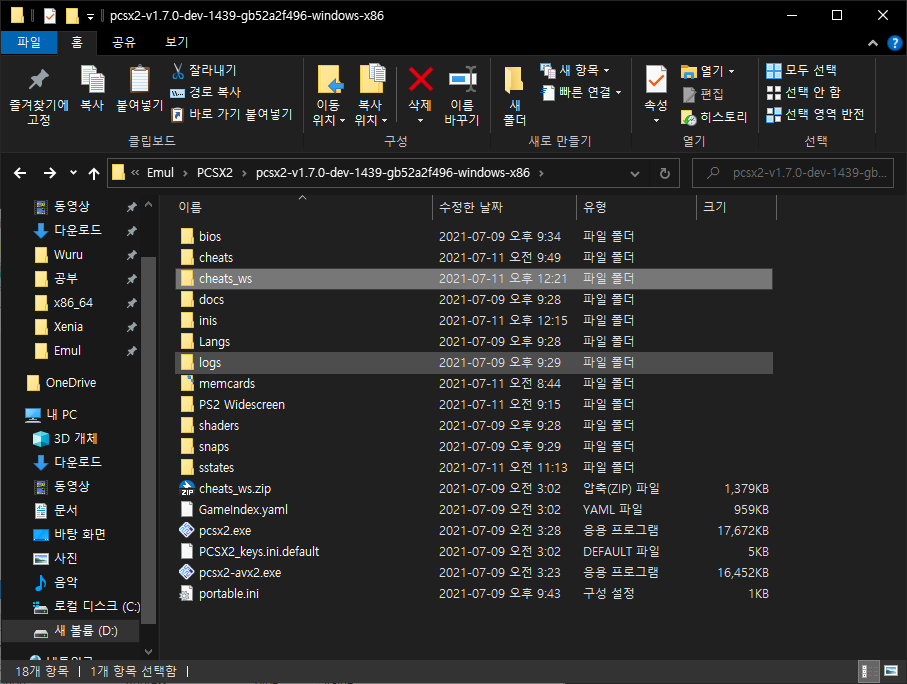Image resolution: width=907 pixels, height=684 pixels.
Task: Open New item dropdown
Action: click(x=575, y=71)
